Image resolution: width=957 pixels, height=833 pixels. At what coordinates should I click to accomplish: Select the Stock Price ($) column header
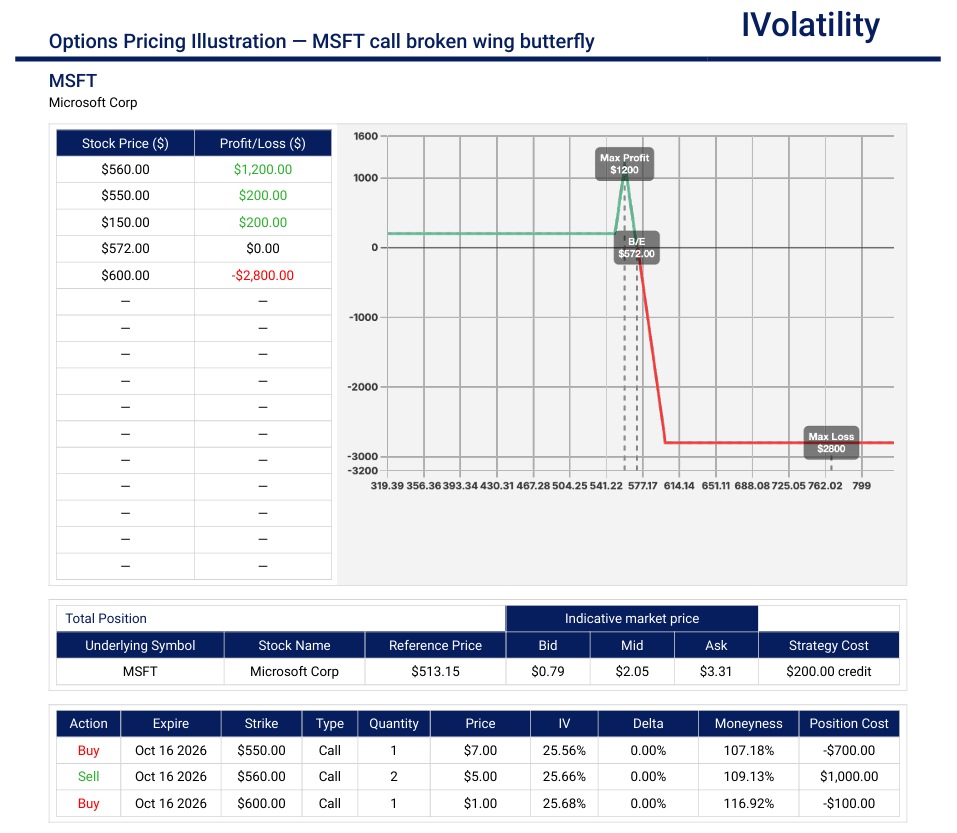[125, 143]
